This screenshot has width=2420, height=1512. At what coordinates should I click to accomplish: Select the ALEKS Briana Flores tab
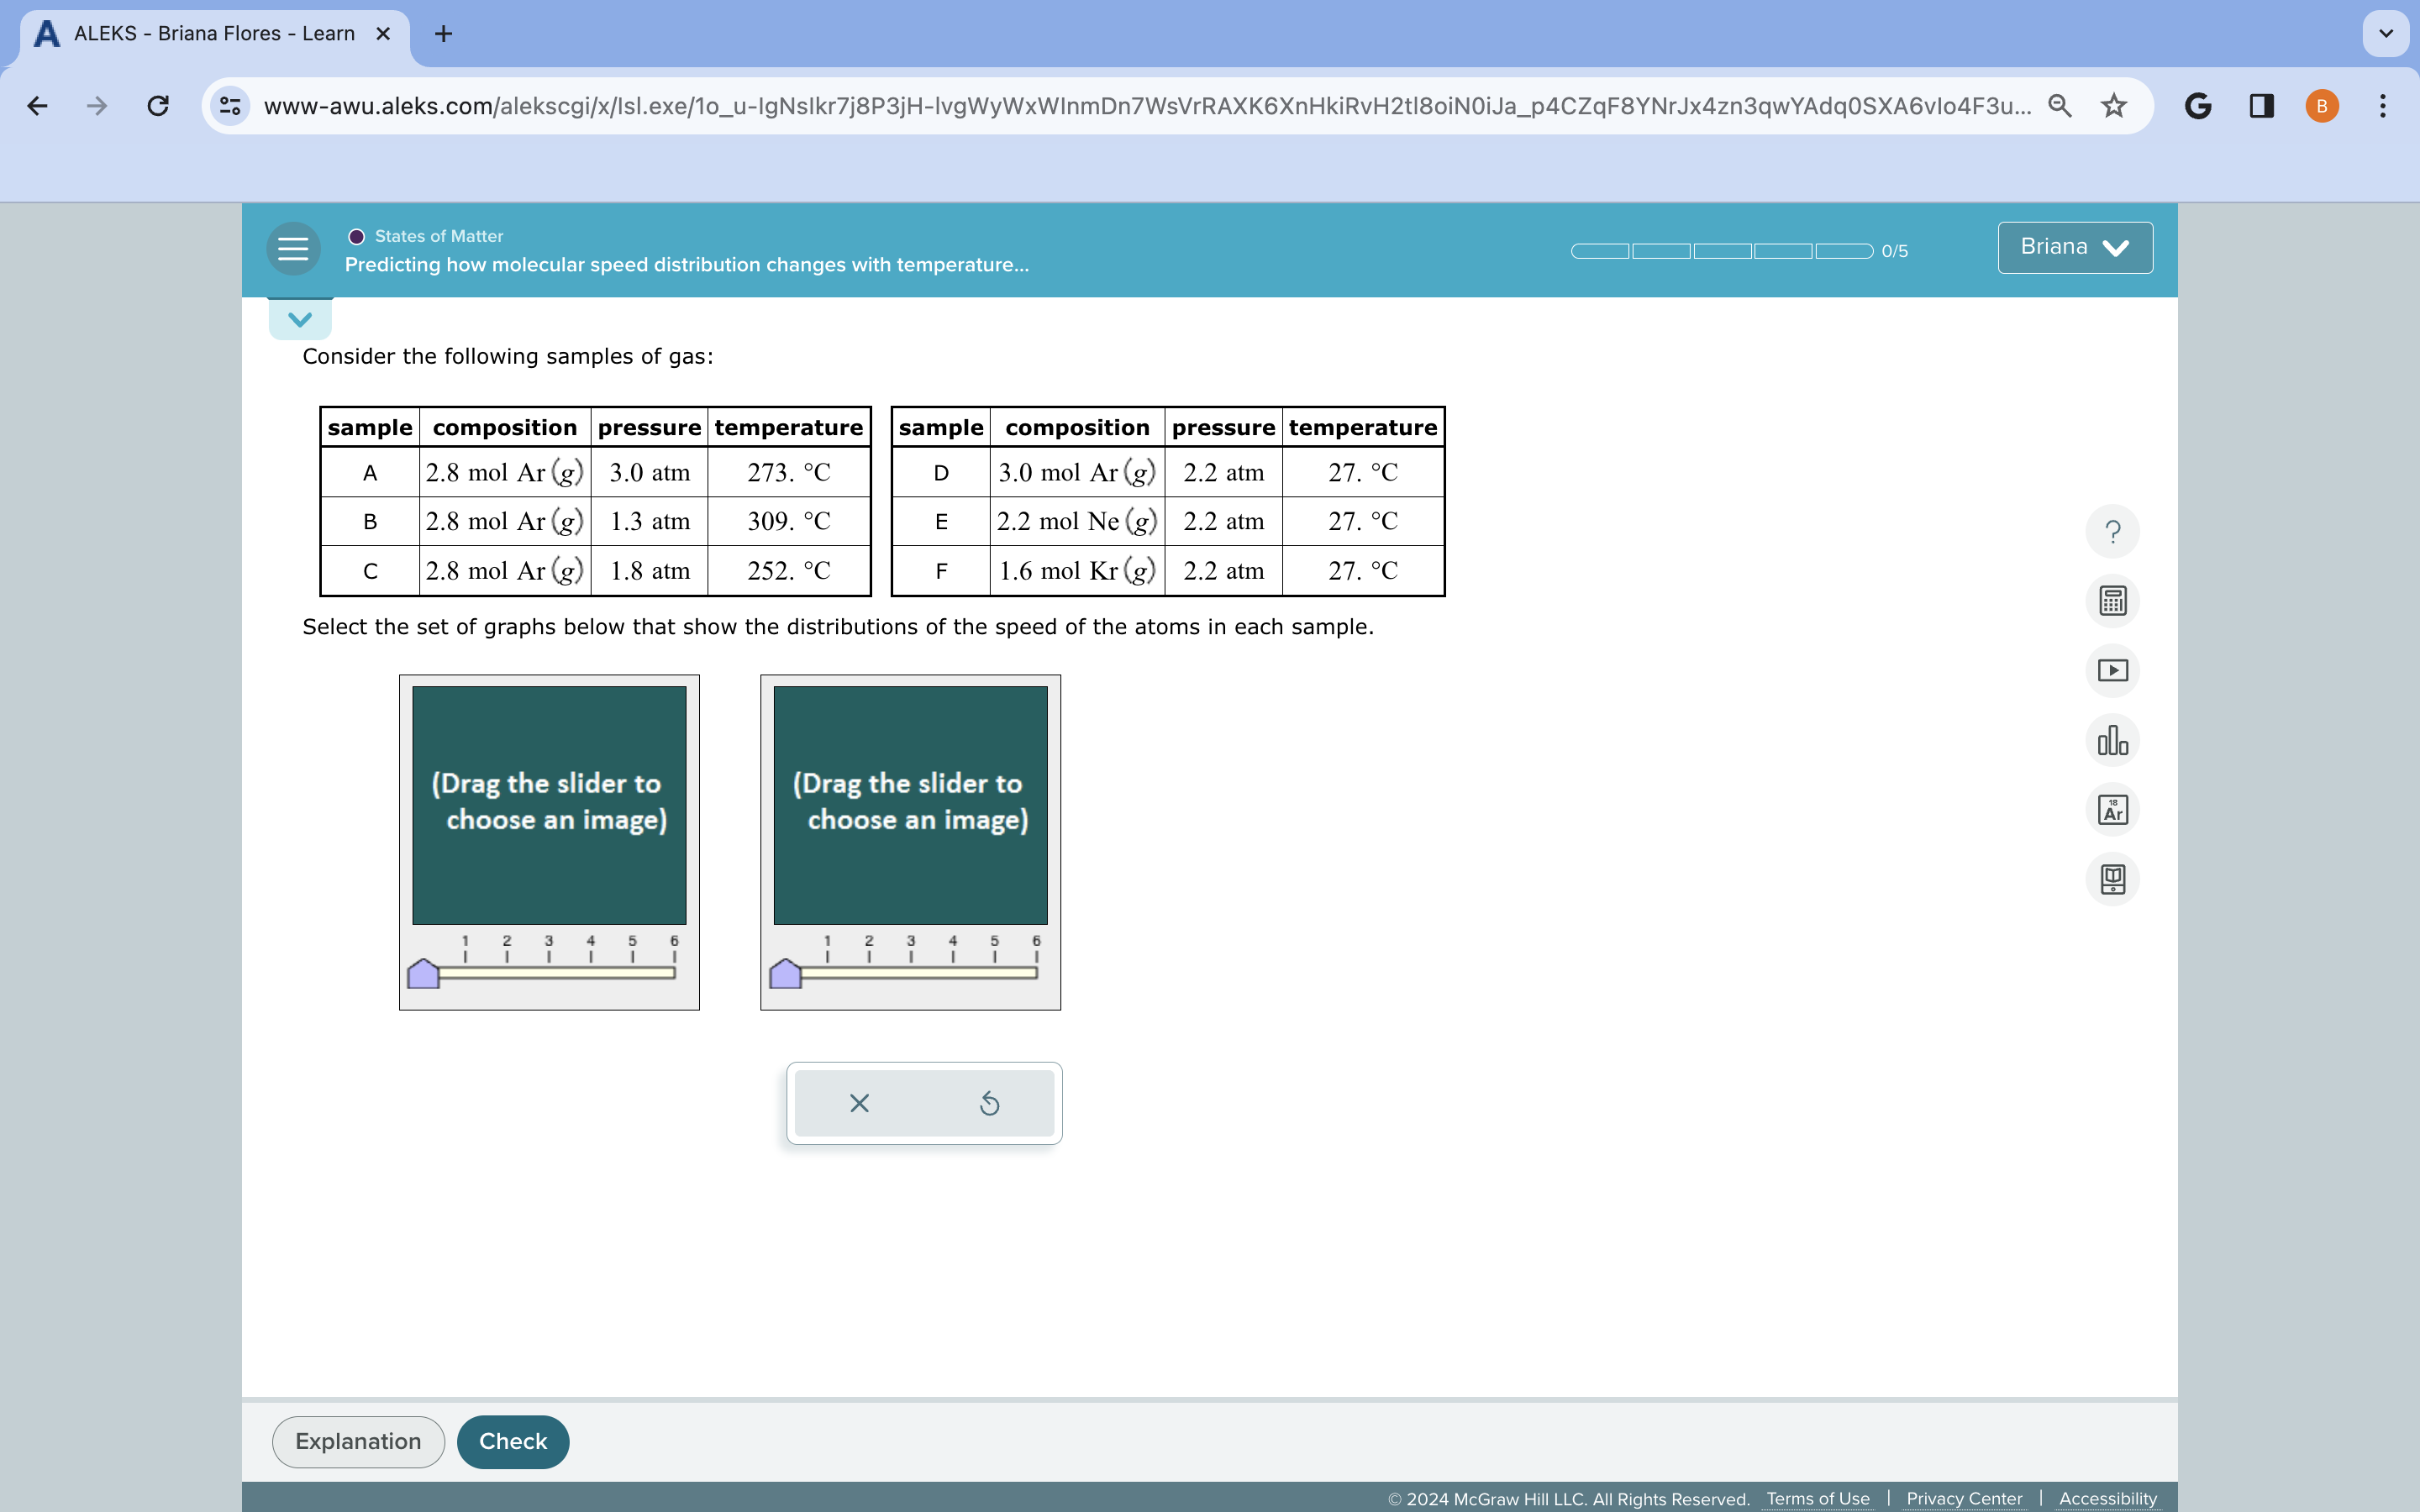(x=213, y=34)
